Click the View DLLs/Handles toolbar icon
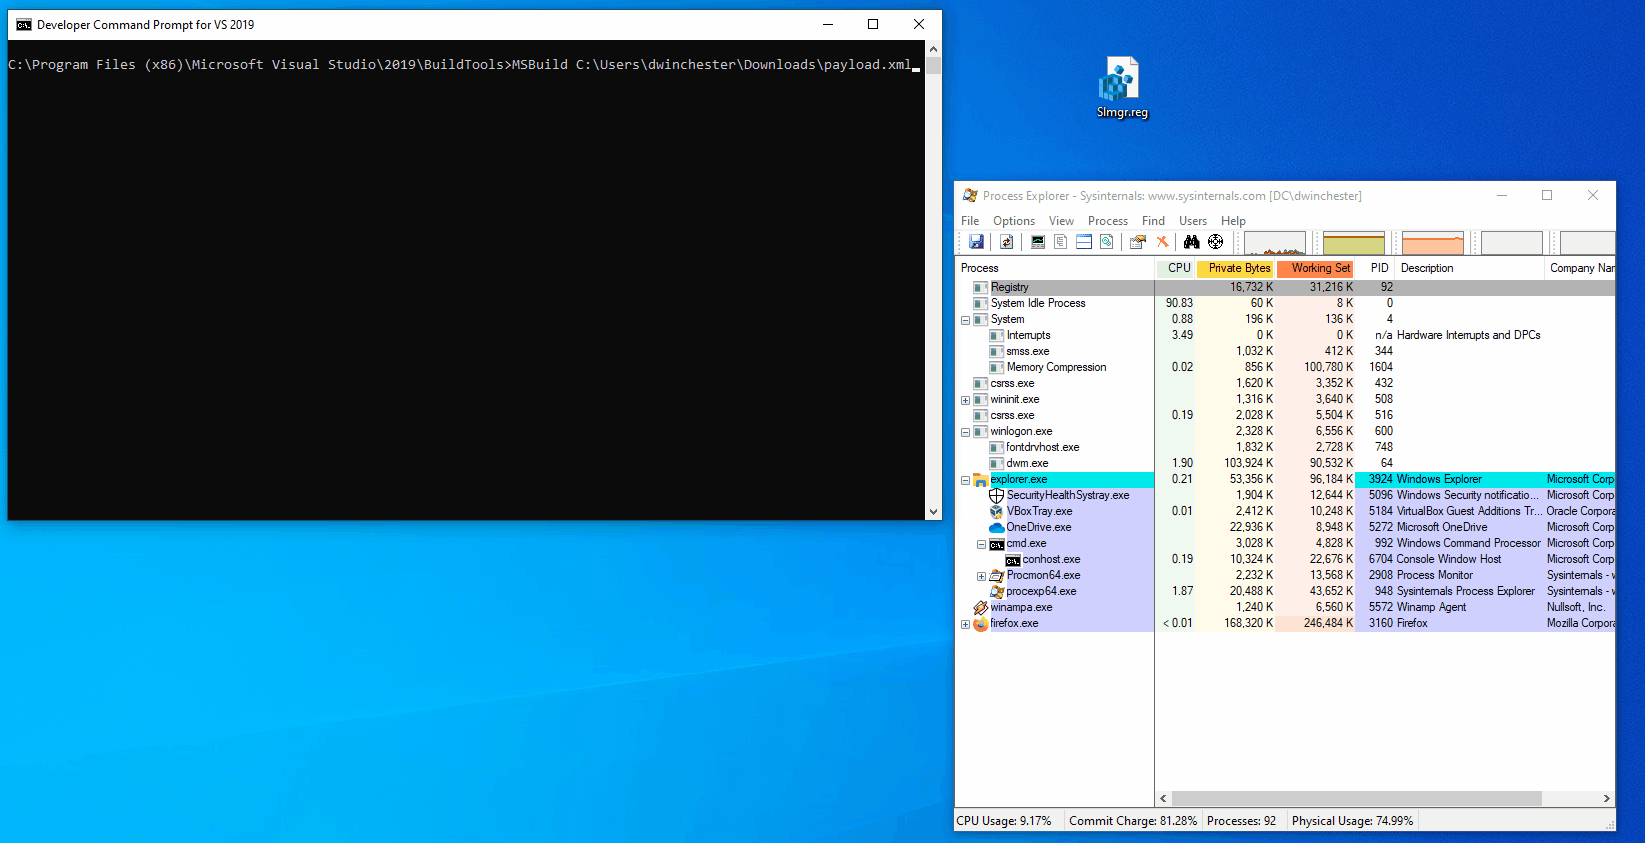Viewport: 1645px width, 843px height. pos(1107,242)
